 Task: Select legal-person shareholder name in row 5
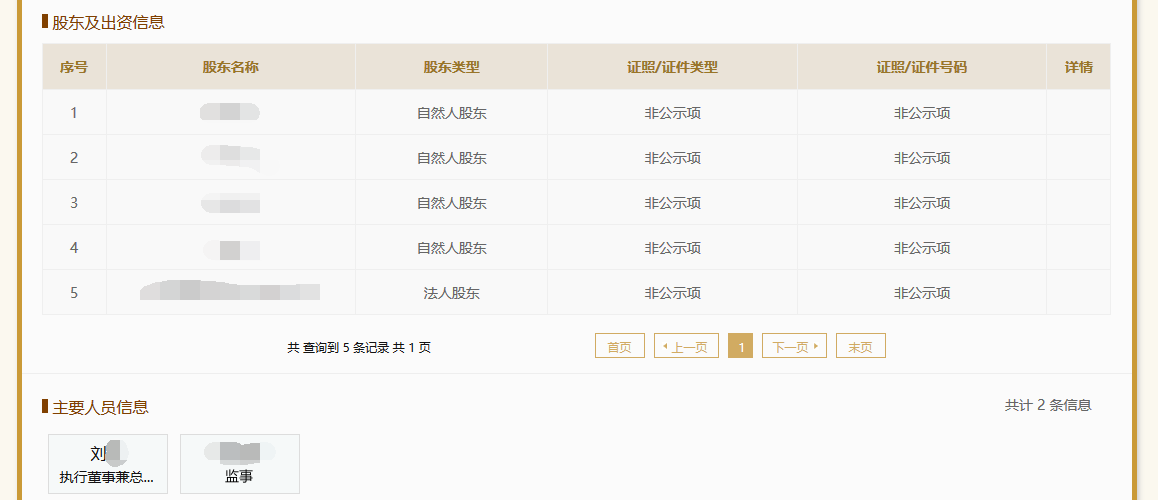tap(230, 291)
